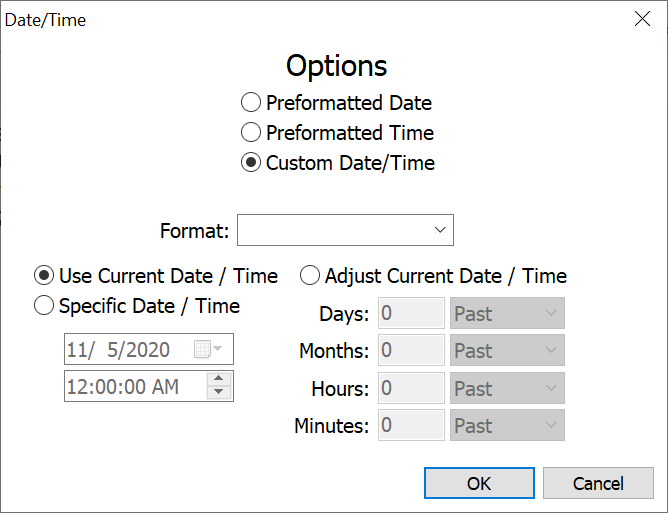Open the calendar picker icon in date field
Viewport: 668px width, 513px height.
pyautogui.click(x=207, y=350)
